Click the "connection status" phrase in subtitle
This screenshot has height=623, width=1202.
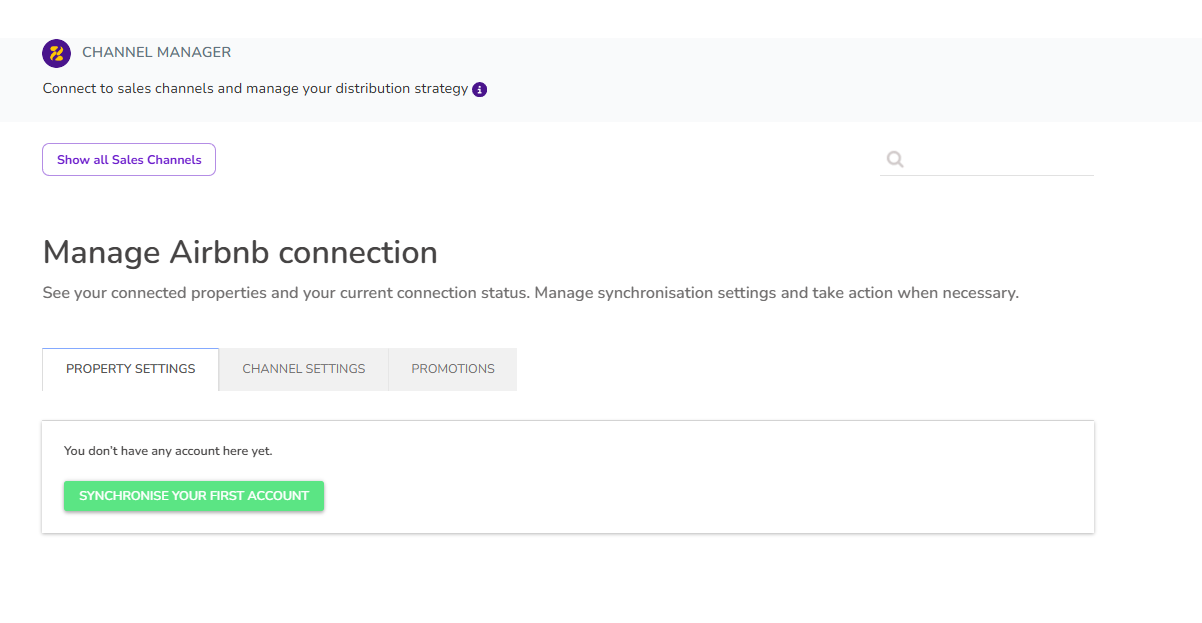tap(468, 294)
